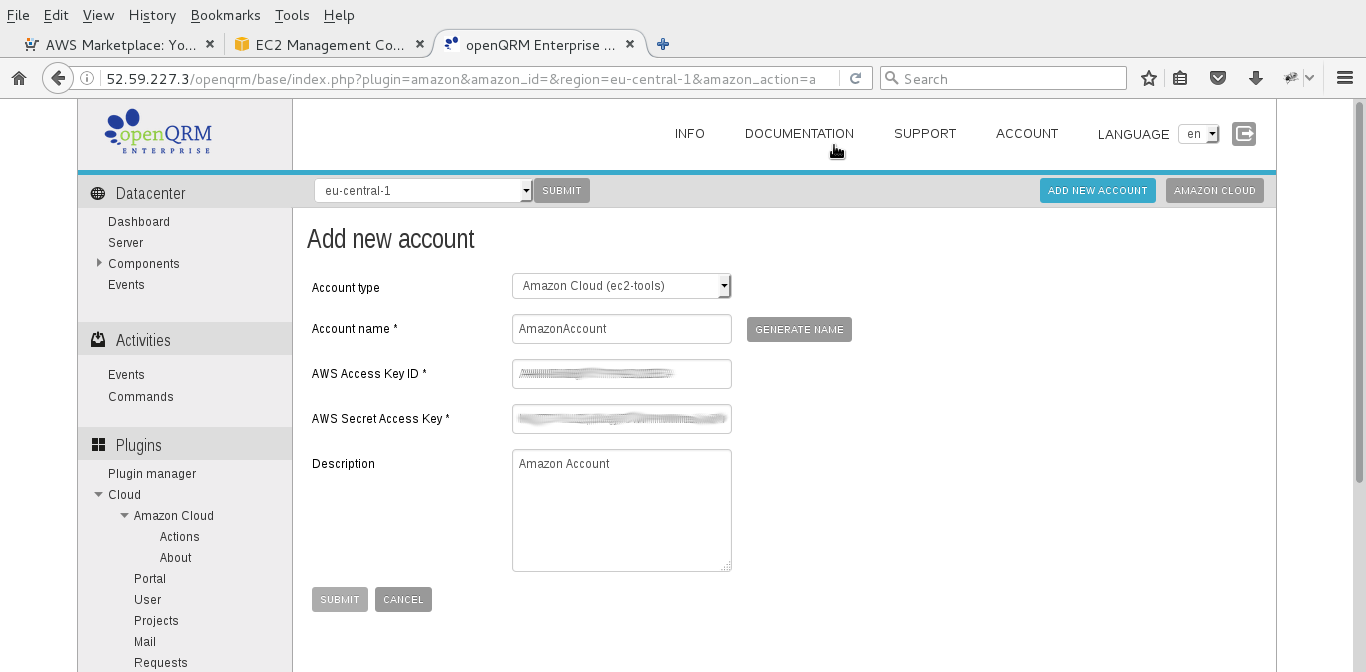Open the Bookmarks menu
1366x672 pixels.
(225, 15)
